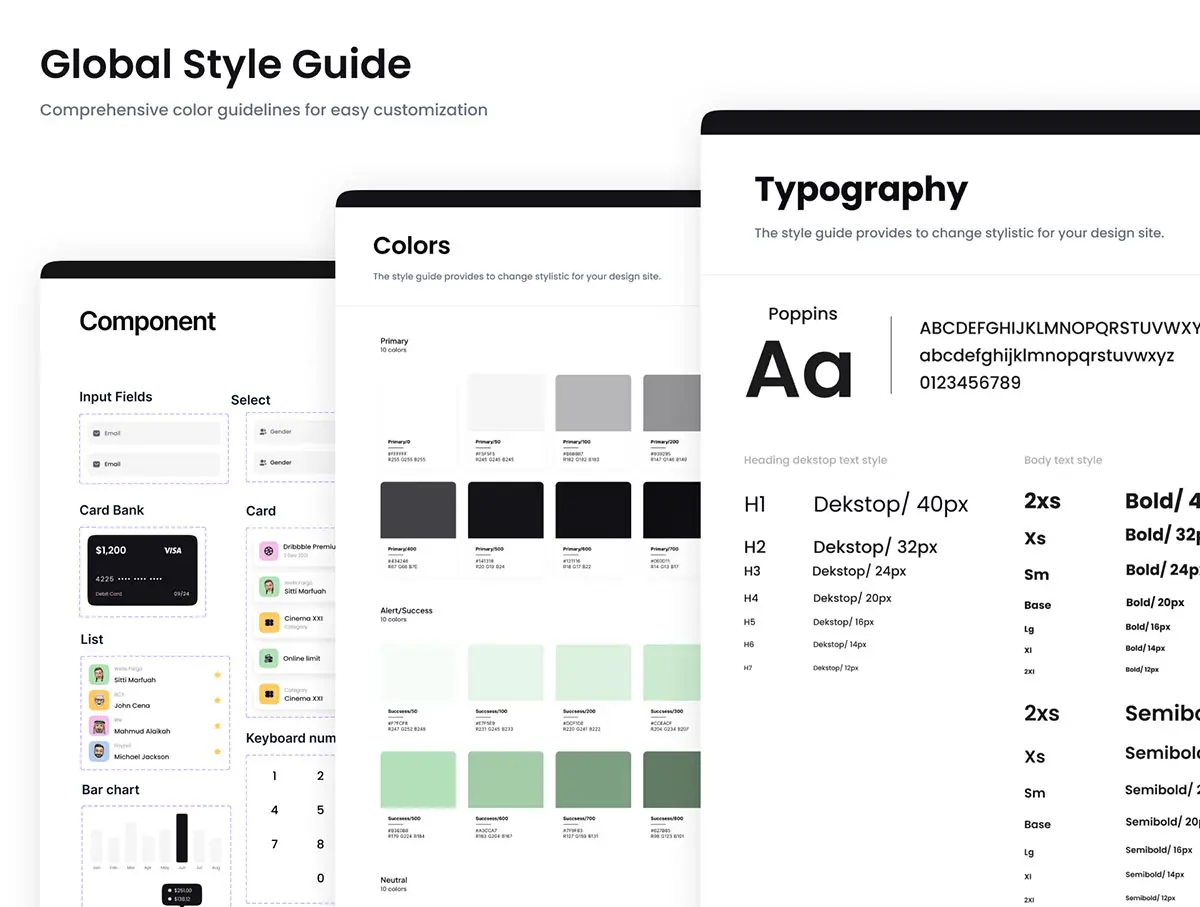This screenshot has height=907, width=1200.
Task: Click the people icon in the first Gender select
Action: point(263,432)
